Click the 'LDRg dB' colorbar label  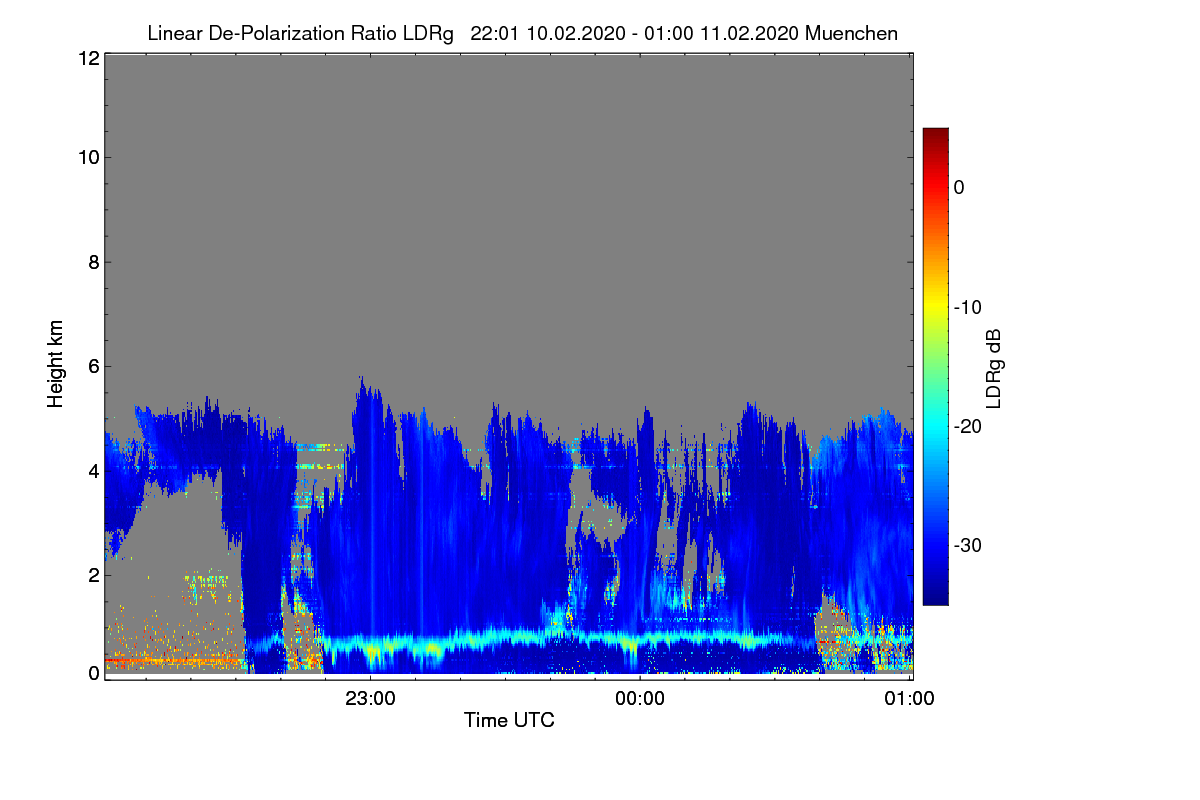(x=994, y=367)
